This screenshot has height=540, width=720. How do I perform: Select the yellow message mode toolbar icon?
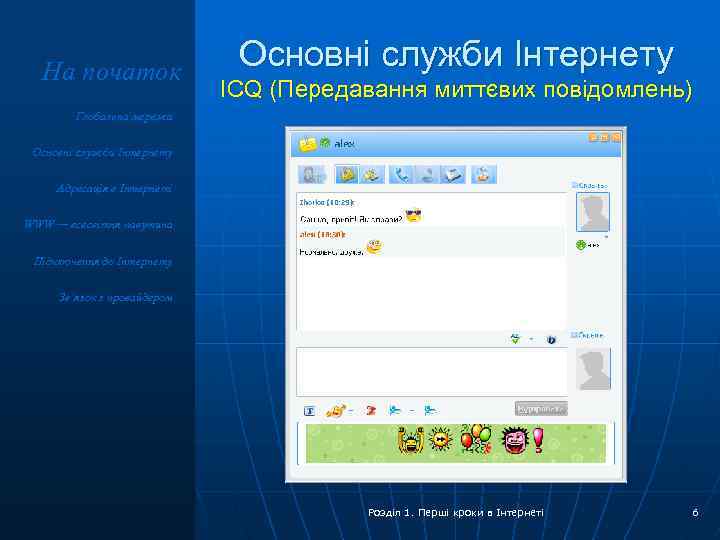point(347,174)
